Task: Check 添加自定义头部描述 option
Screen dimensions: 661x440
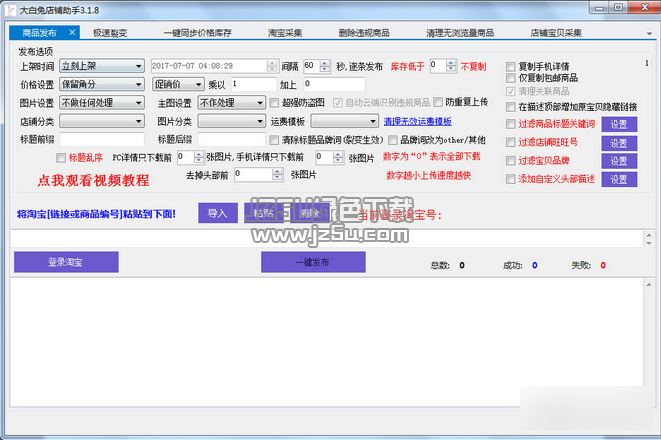Action: (511, 179)
